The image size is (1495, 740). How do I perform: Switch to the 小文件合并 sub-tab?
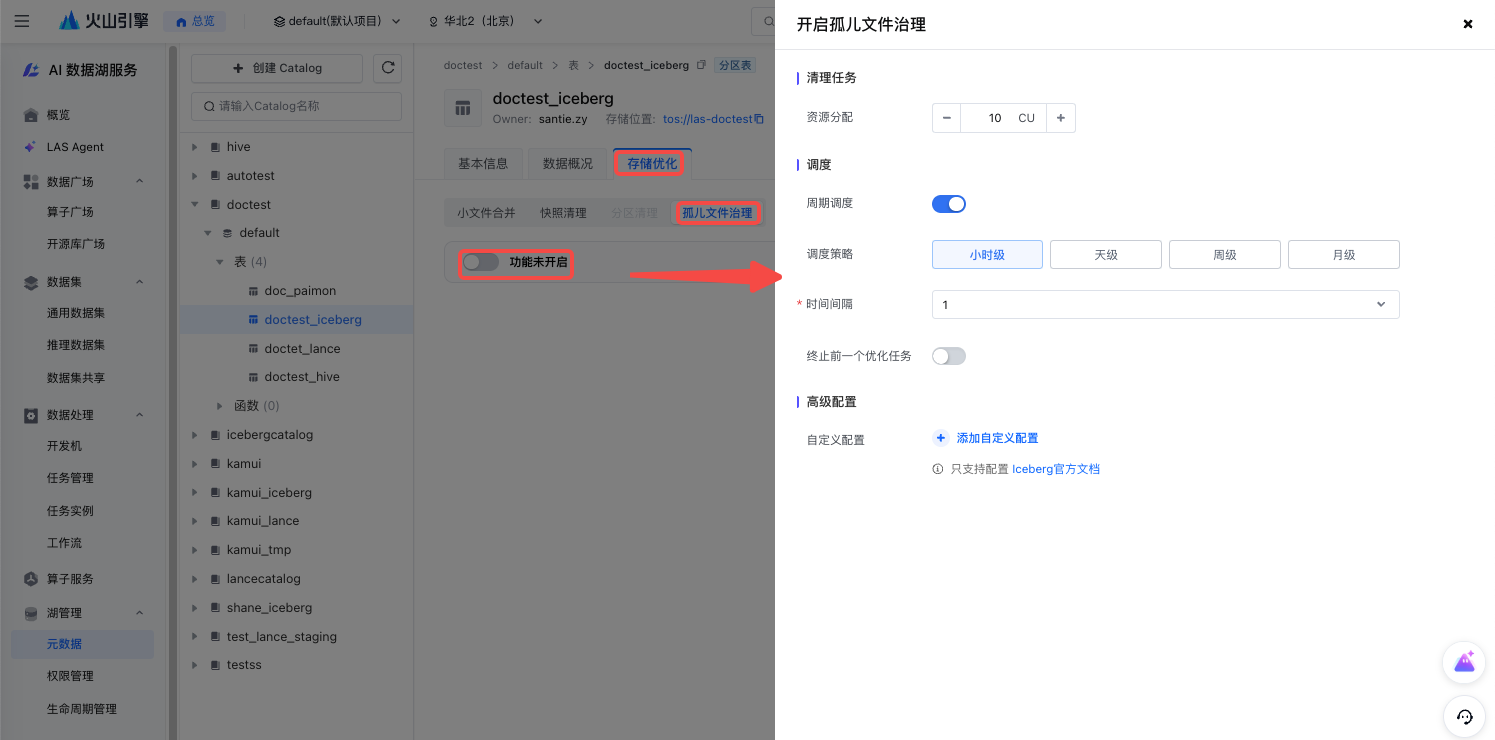pyautogui.click(x=487, y=213)
